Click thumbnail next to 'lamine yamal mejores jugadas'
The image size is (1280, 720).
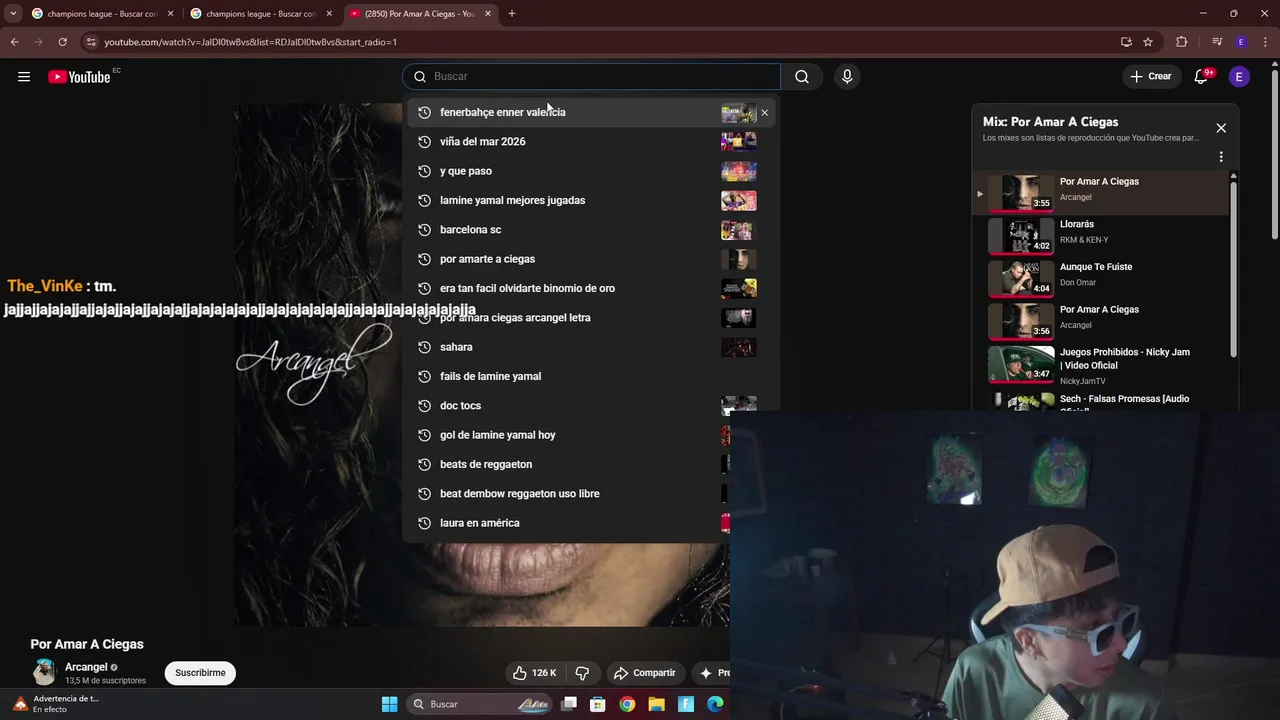point(739,200)
